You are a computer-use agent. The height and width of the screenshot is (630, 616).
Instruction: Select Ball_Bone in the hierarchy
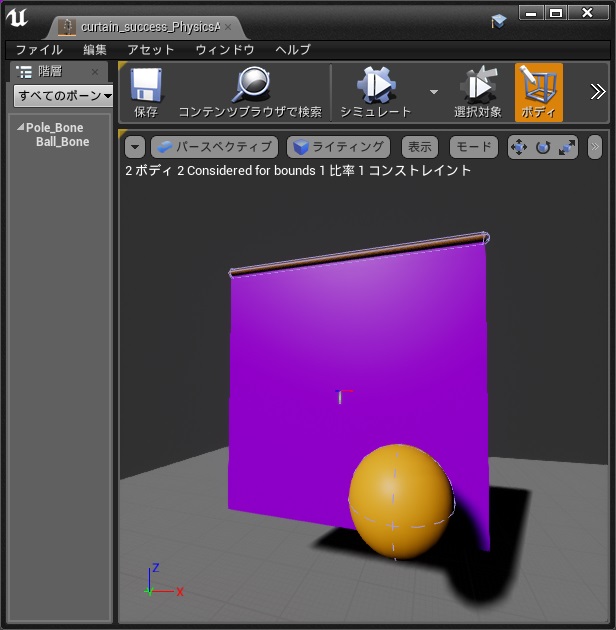click(63, 142)
